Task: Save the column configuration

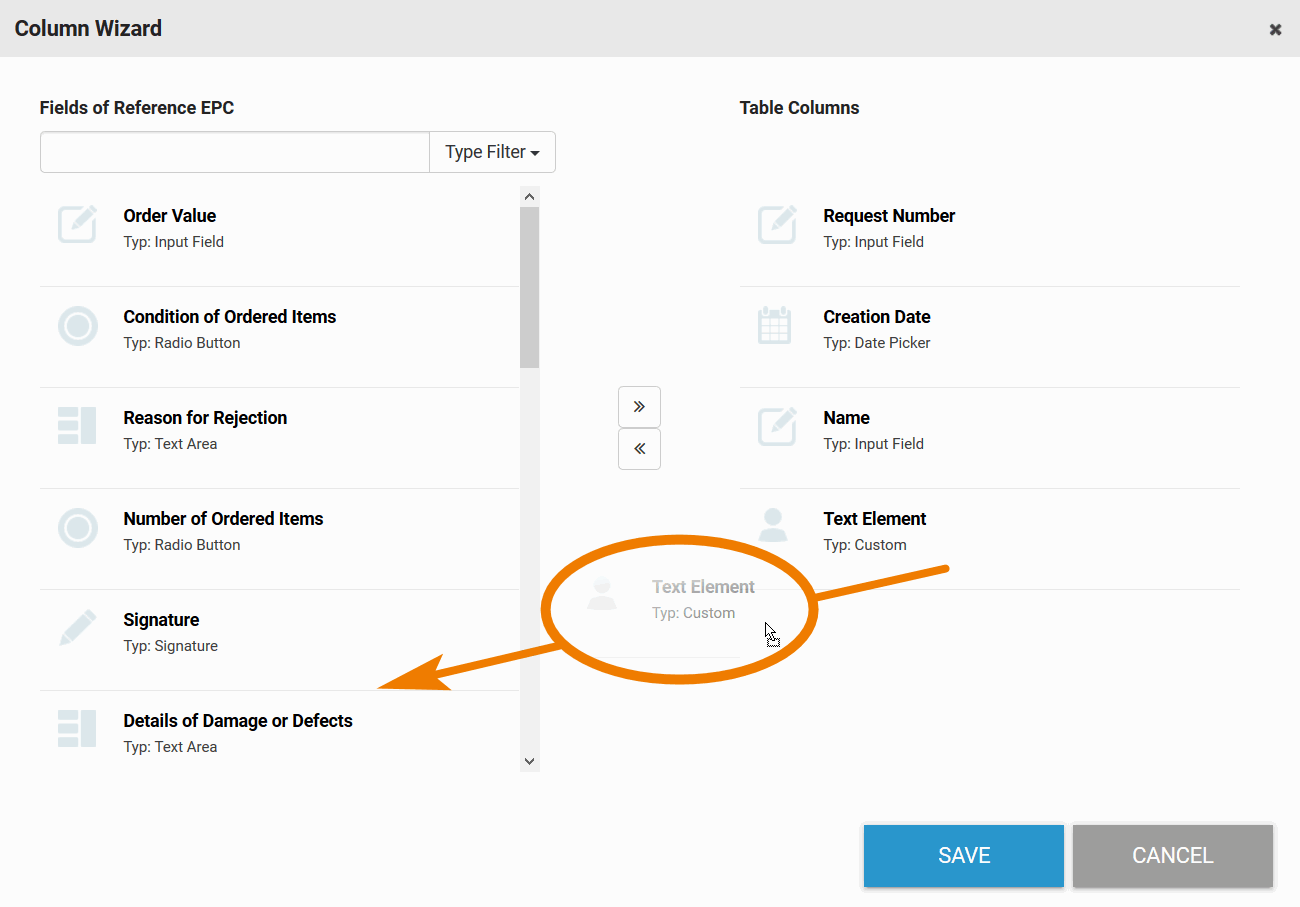Action: (x=963, y=855)
